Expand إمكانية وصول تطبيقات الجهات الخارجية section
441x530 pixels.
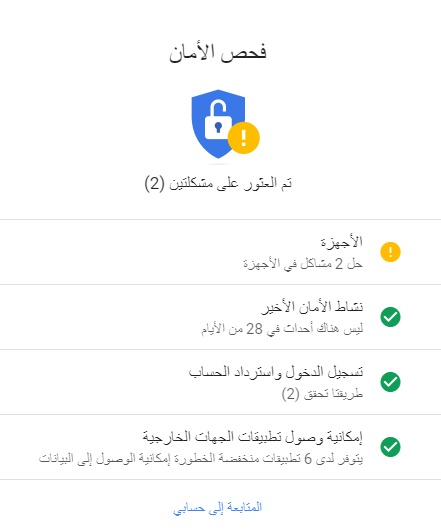click(220, 447)
